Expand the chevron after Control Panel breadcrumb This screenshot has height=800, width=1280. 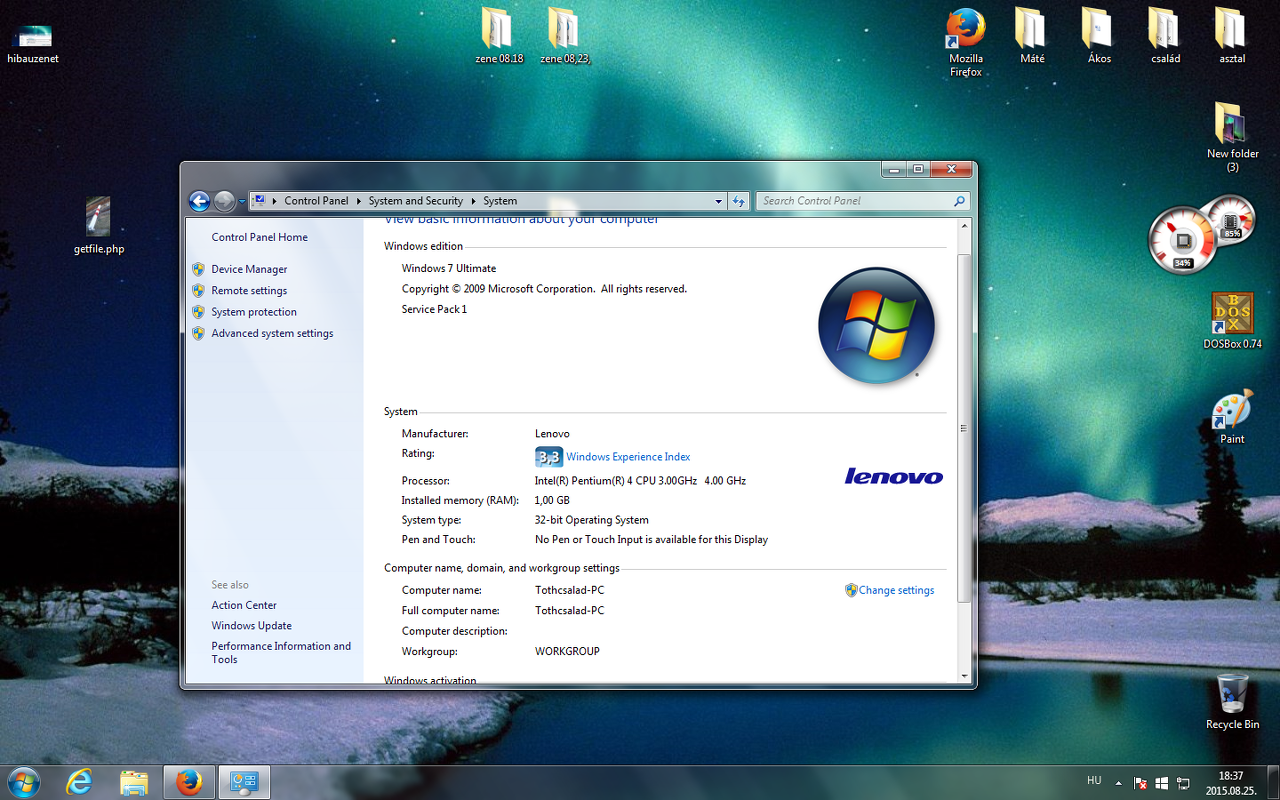[358, 201]
